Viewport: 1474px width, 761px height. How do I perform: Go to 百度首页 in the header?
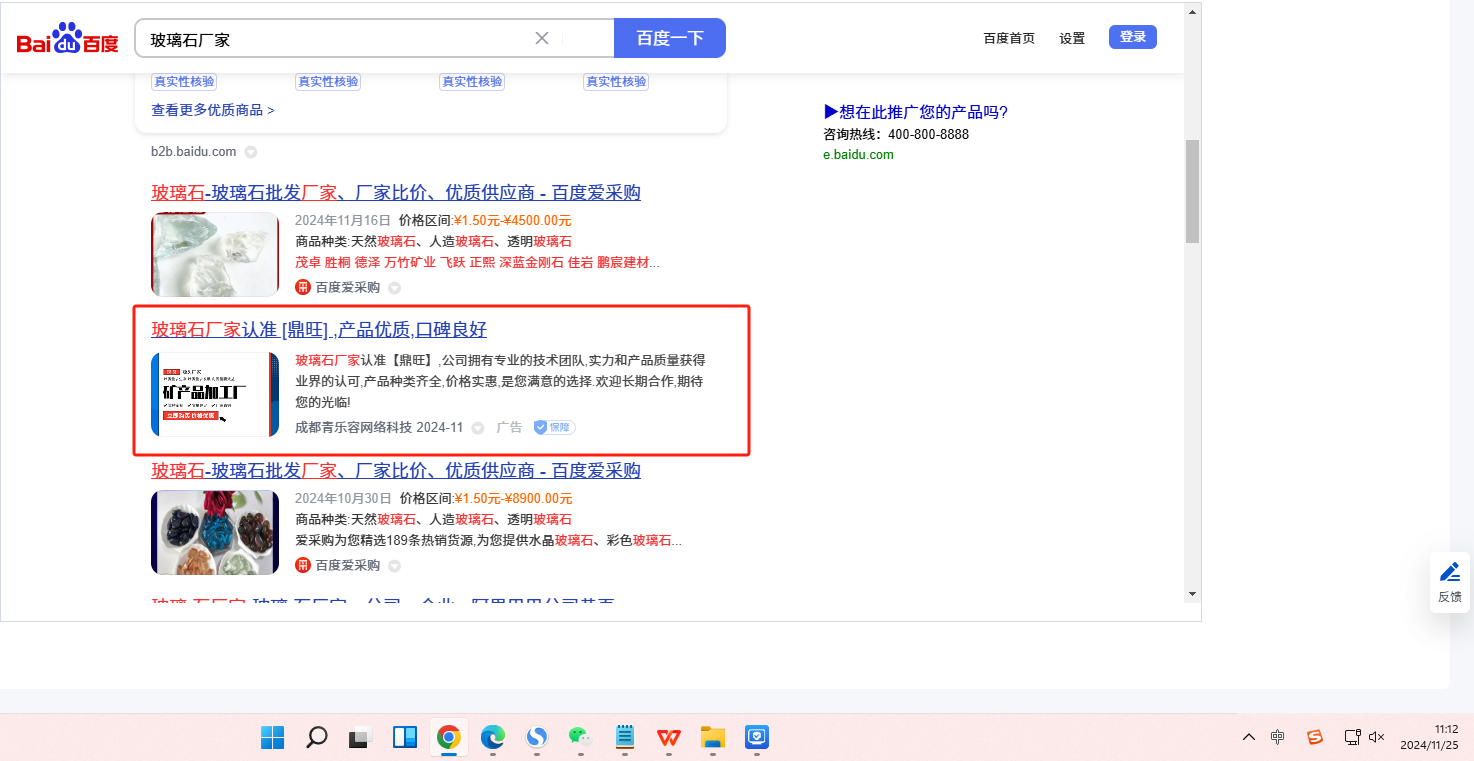coord(1009,38)
